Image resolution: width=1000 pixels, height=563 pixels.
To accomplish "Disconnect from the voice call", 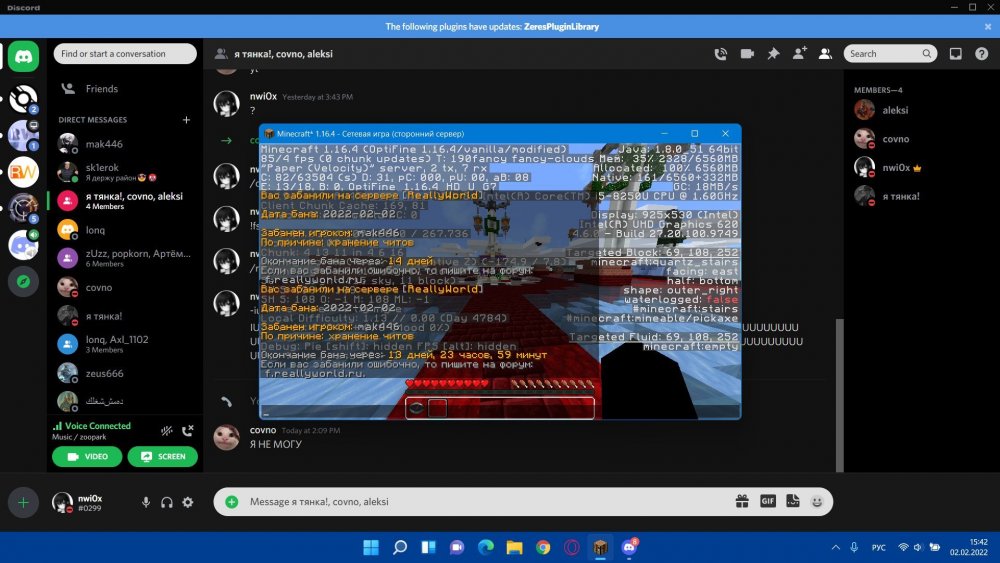I will [x=188, y=431].
